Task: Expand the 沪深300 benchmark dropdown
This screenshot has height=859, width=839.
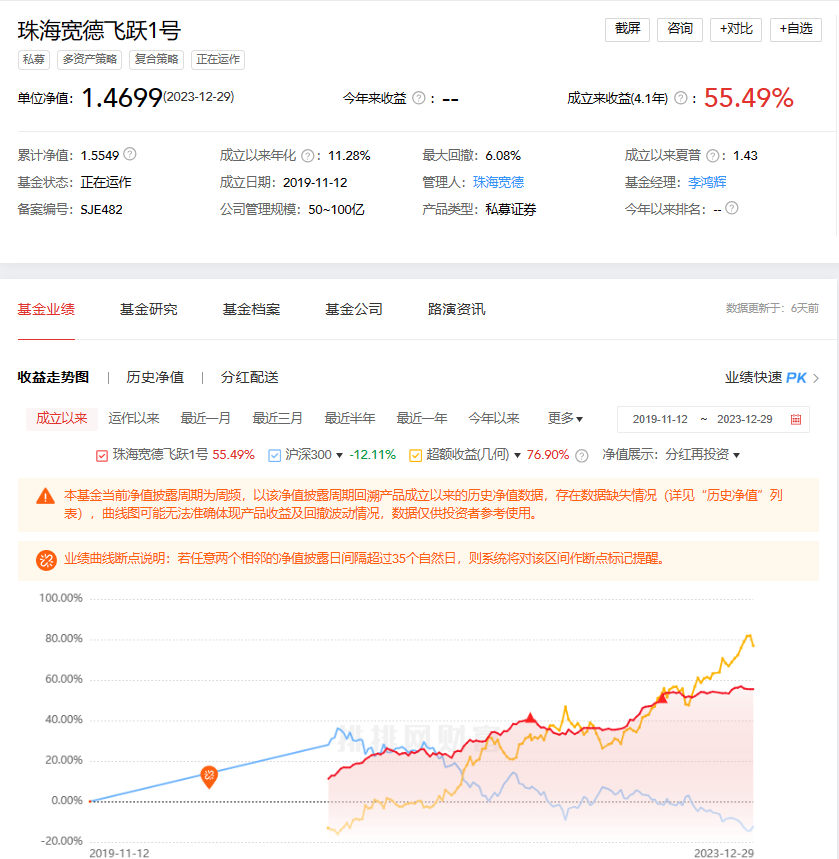Action: pyautogui.click(x=339, y=456)
